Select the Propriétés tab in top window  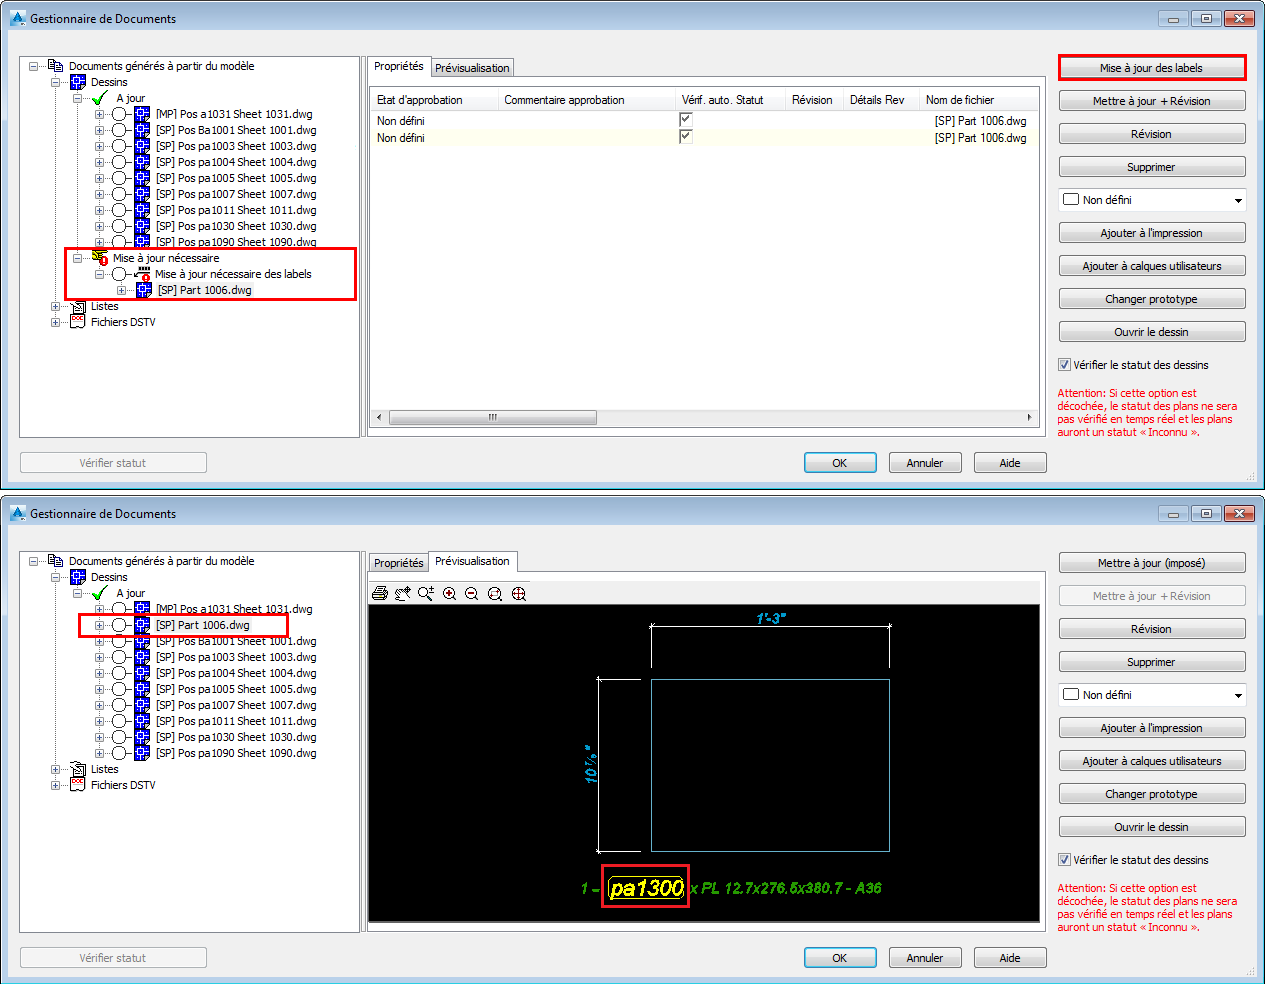[399, 66]
